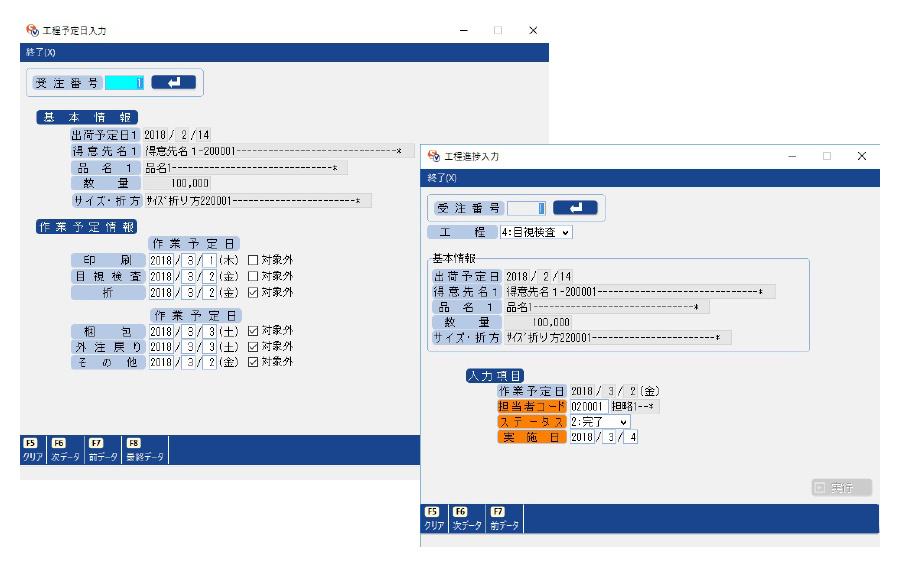Check 対象外 checkbox for 印刷 row
This screenshot has height=566, width=900.
(x=253, y=260)
